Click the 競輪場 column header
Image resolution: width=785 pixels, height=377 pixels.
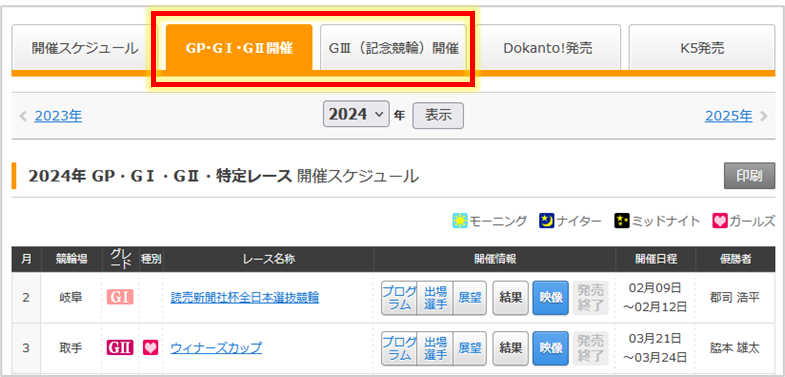point(72,259)
